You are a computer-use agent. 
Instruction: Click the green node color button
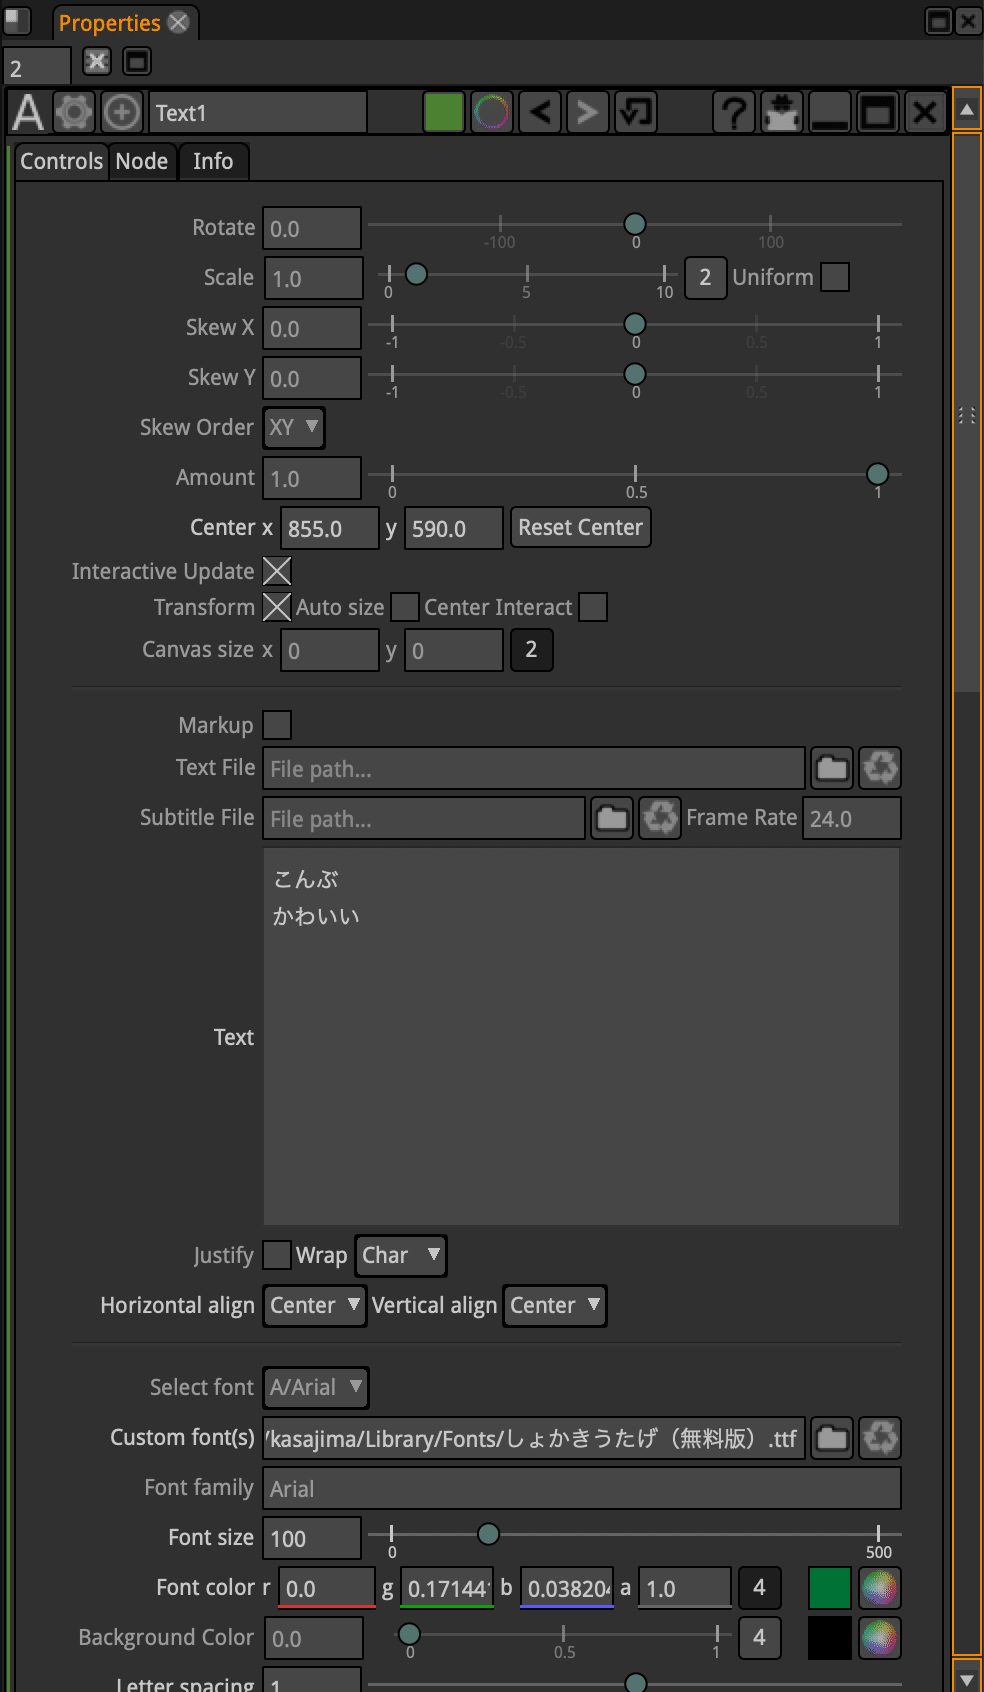click(x=443, y=112)
